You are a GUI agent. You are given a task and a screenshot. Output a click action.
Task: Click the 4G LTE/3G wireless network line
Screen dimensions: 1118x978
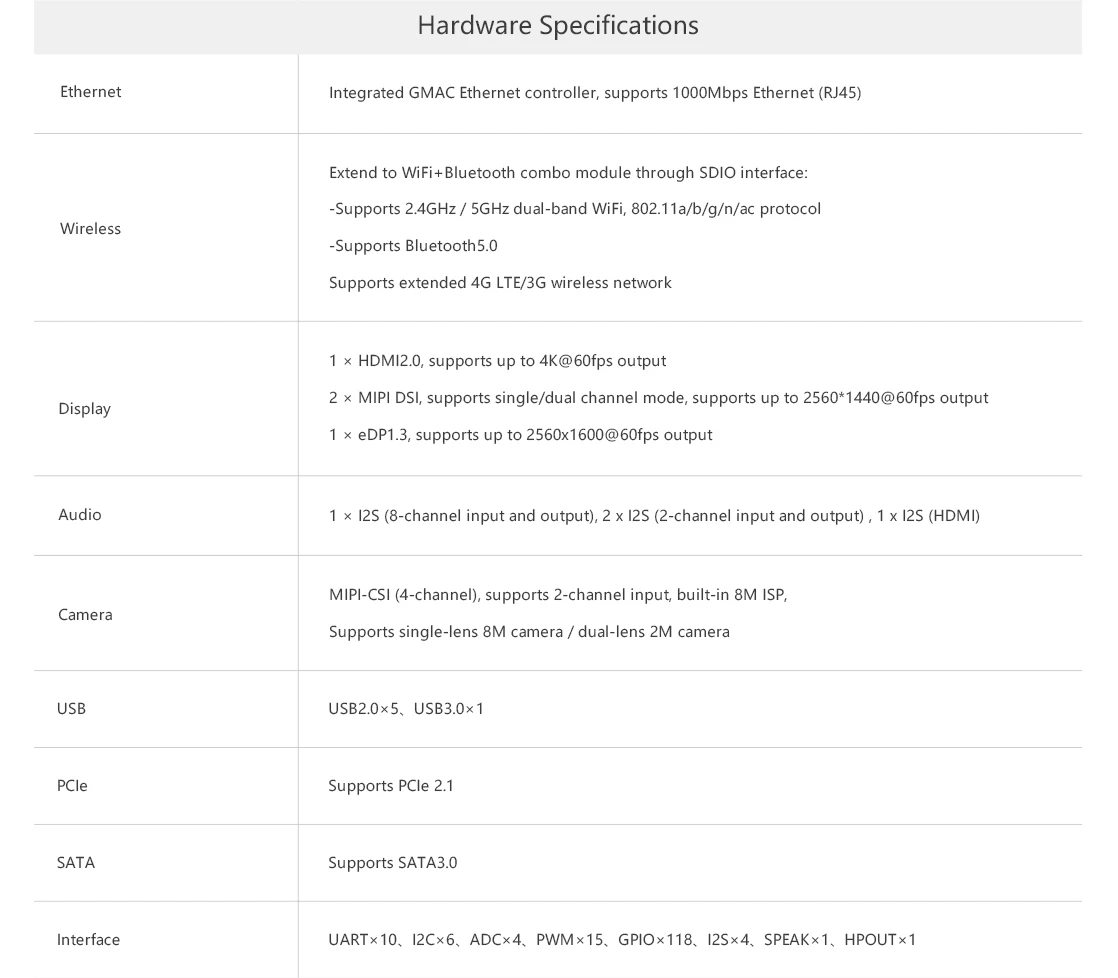(500, 283)
